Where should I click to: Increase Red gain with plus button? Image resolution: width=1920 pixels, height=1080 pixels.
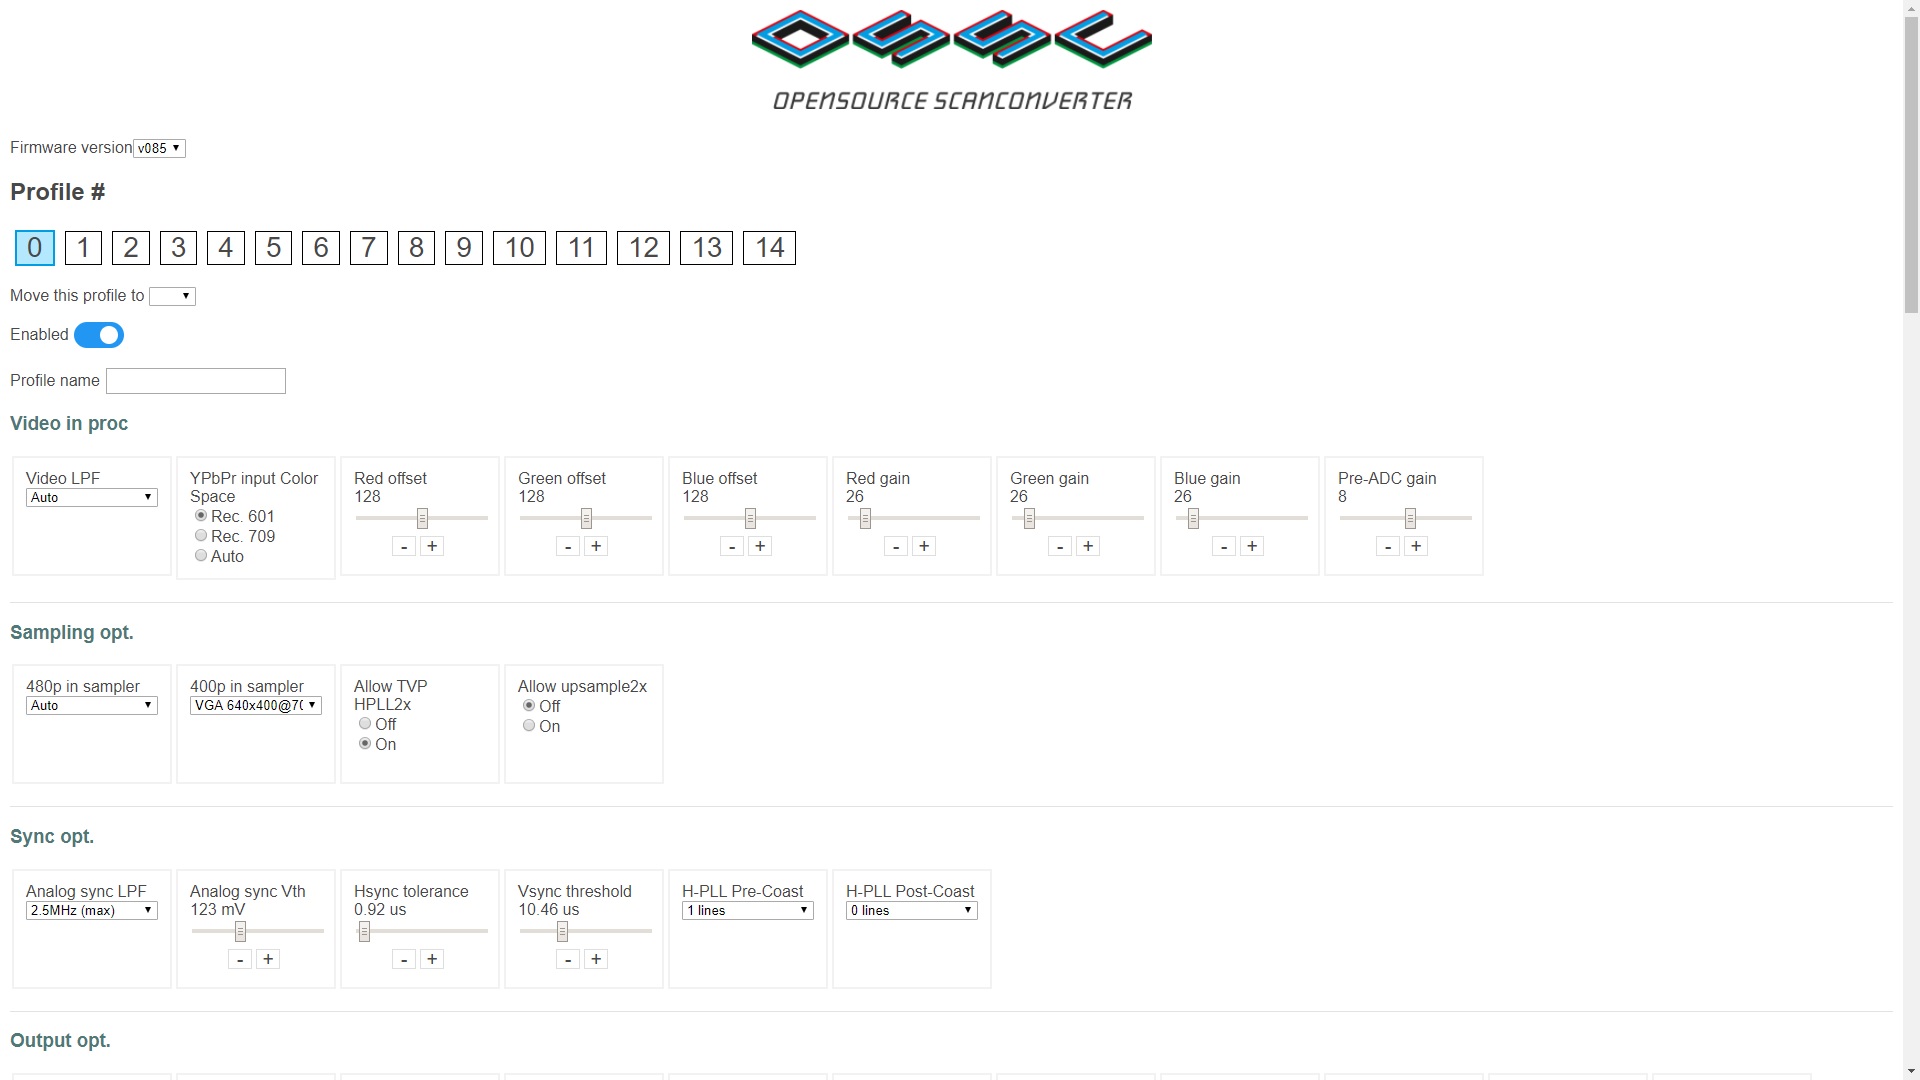(x=924, y=546)
